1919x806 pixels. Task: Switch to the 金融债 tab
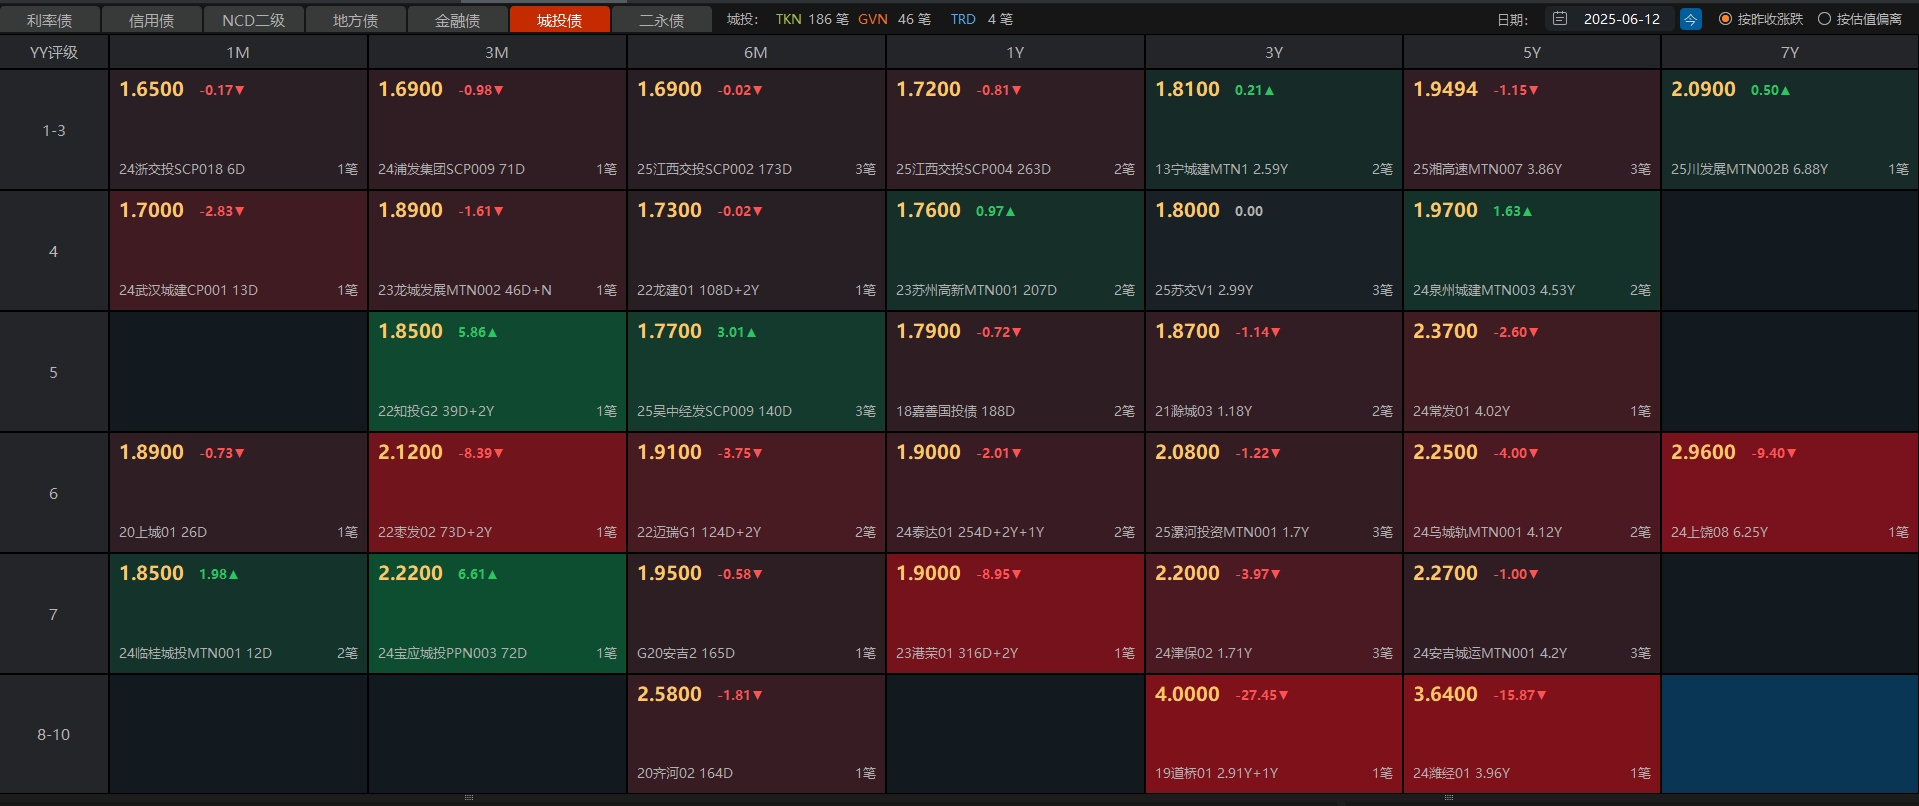pyautogui.click(x=458, y=20)
